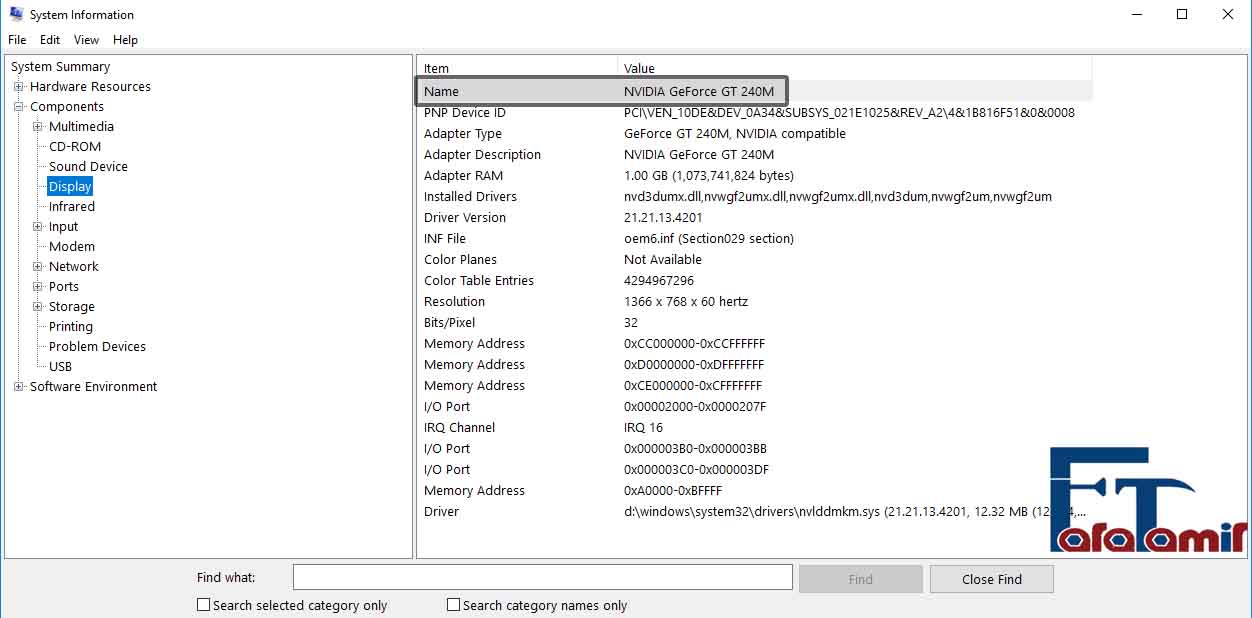Focus the Find what text field
The height and width of the screenshot is (618, 1252).
tap(543, 578)
